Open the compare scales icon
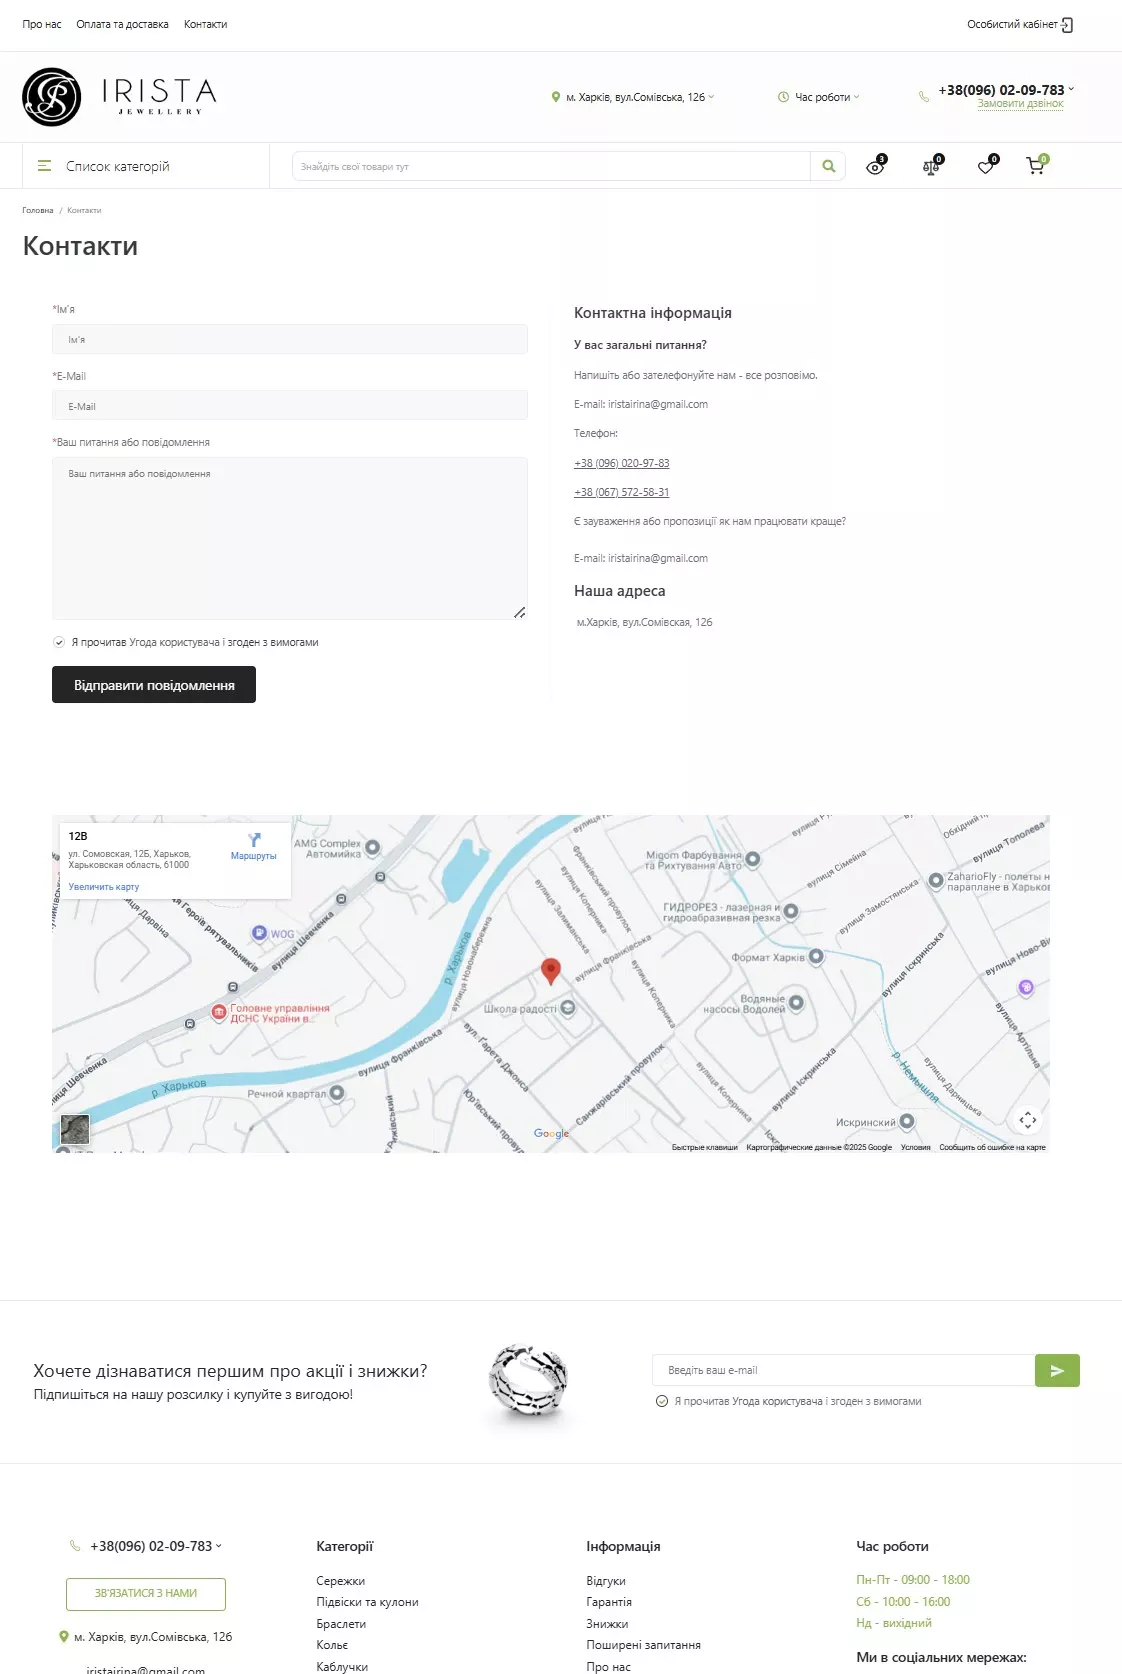Screen dimensions: 1122x1674 pyautogui.click(x=931, y=167)
